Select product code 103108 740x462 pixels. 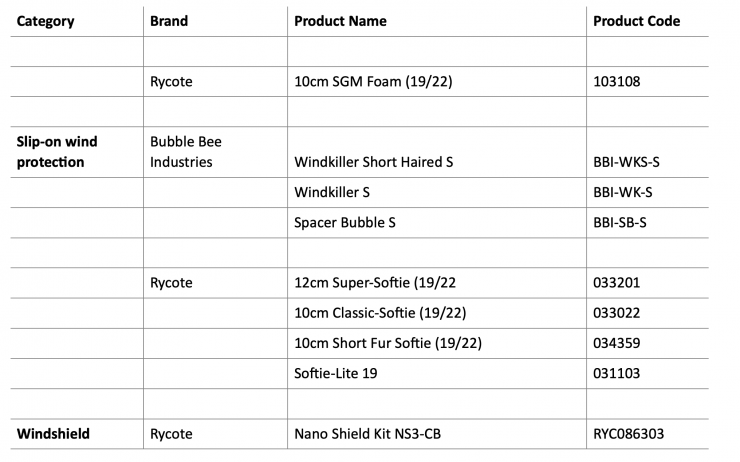point(619,81)
